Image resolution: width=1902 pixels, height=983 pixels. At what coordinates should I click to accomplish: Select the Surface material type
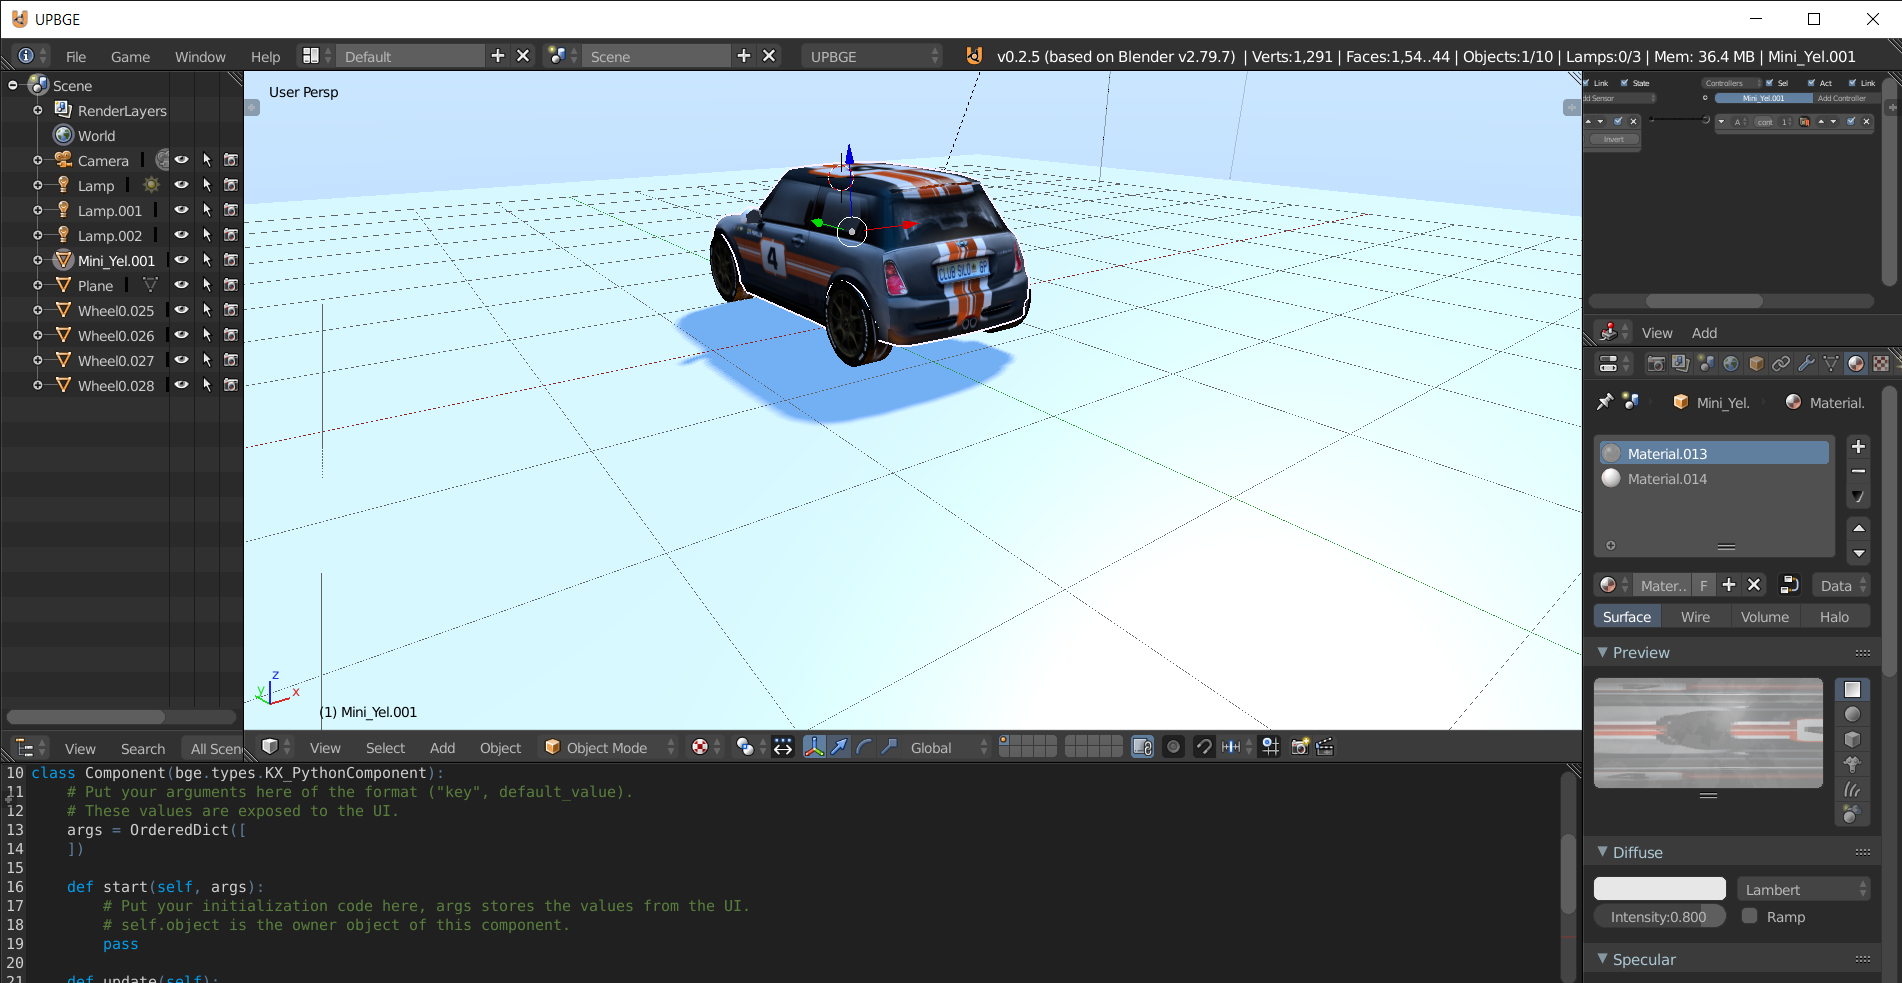coord(1627,617)
